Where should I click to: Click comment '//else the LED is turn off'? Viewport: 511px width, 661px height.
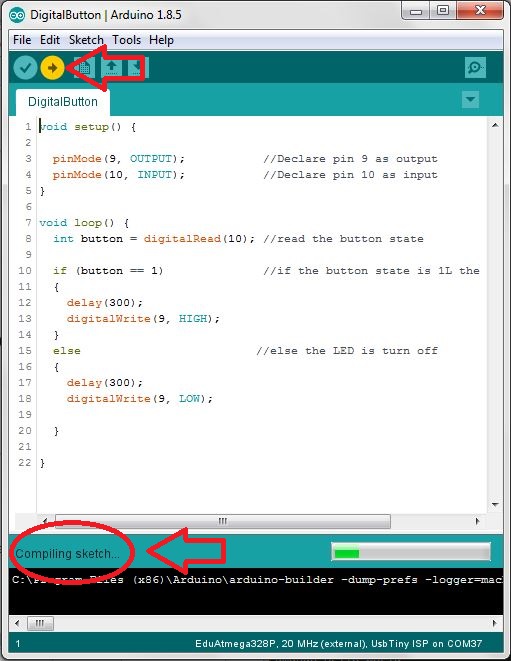click(x=347, y=351)
